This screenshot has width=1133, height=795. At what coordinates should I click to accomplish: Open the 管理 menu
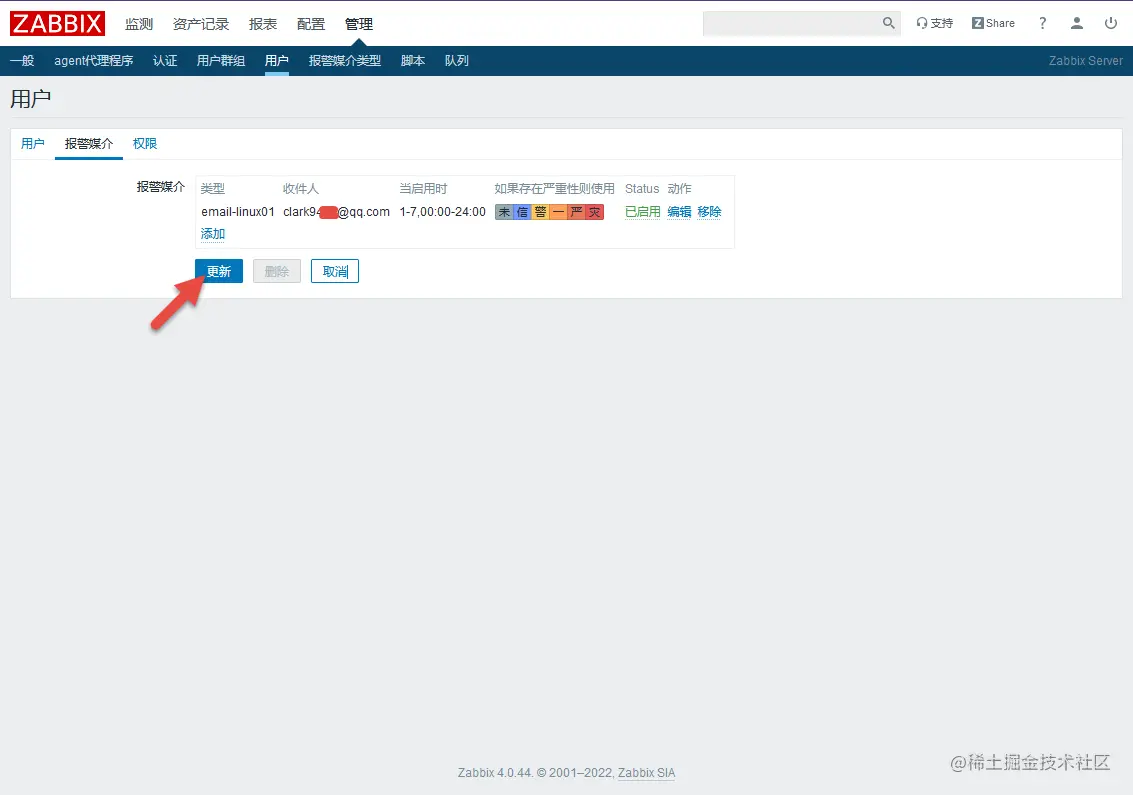[x=358, y=23]
